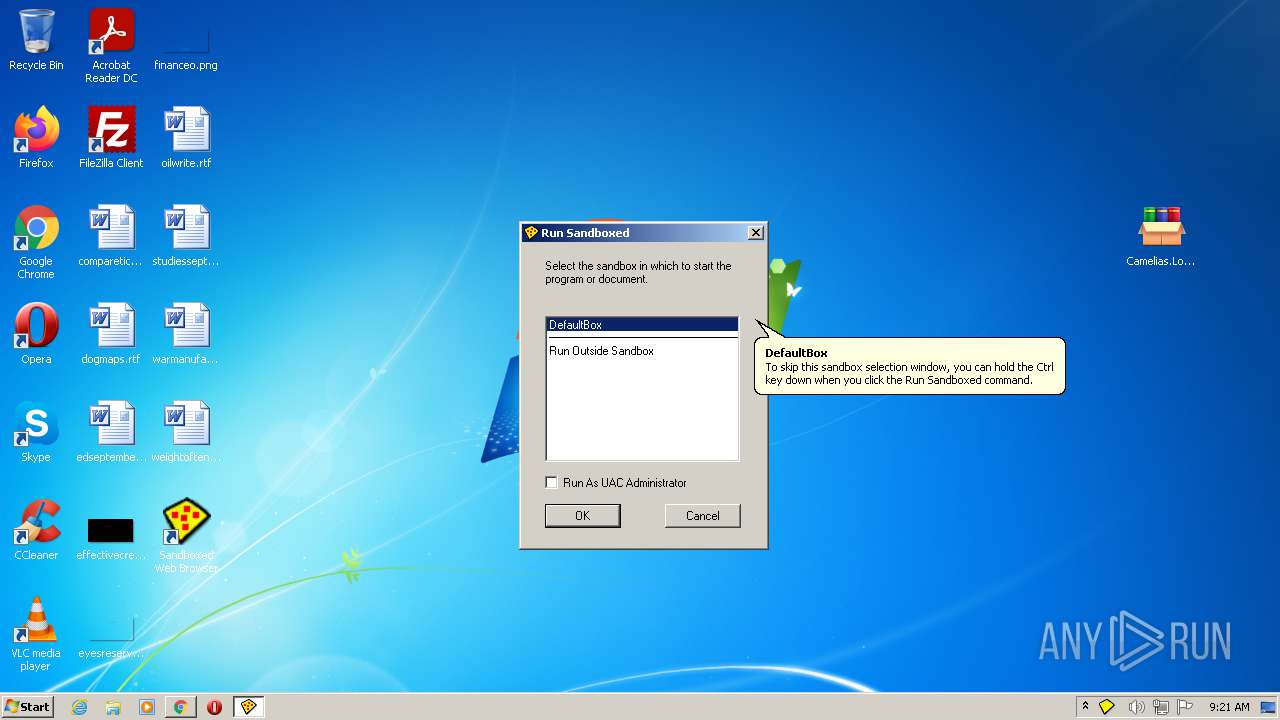Launch Skype desktop shortcut

(x=36, y=431)
